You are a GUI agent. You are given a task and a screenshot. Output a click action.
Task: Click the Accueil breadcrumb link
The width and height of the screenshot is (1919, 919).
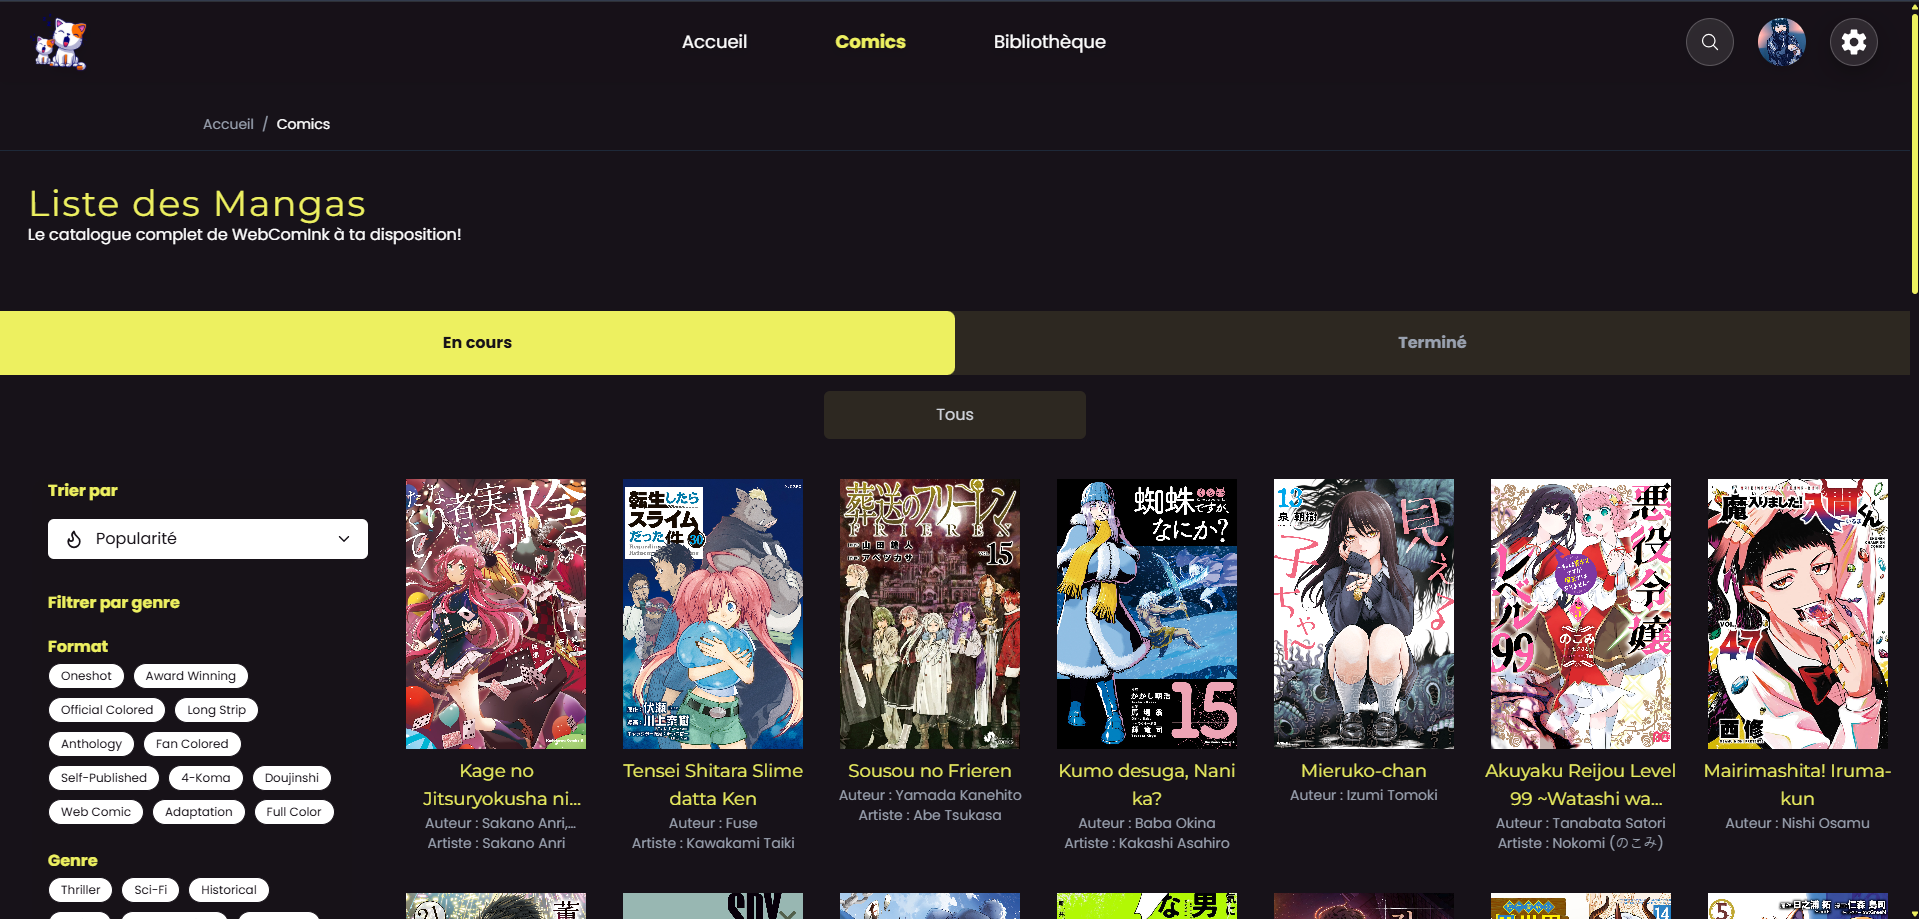(228, 124)
